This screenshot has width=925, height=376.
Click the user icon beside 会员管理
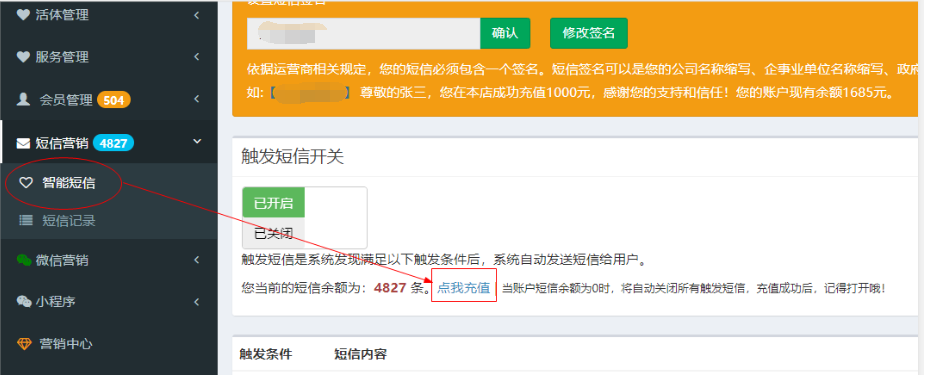click(x=23, y=99)
